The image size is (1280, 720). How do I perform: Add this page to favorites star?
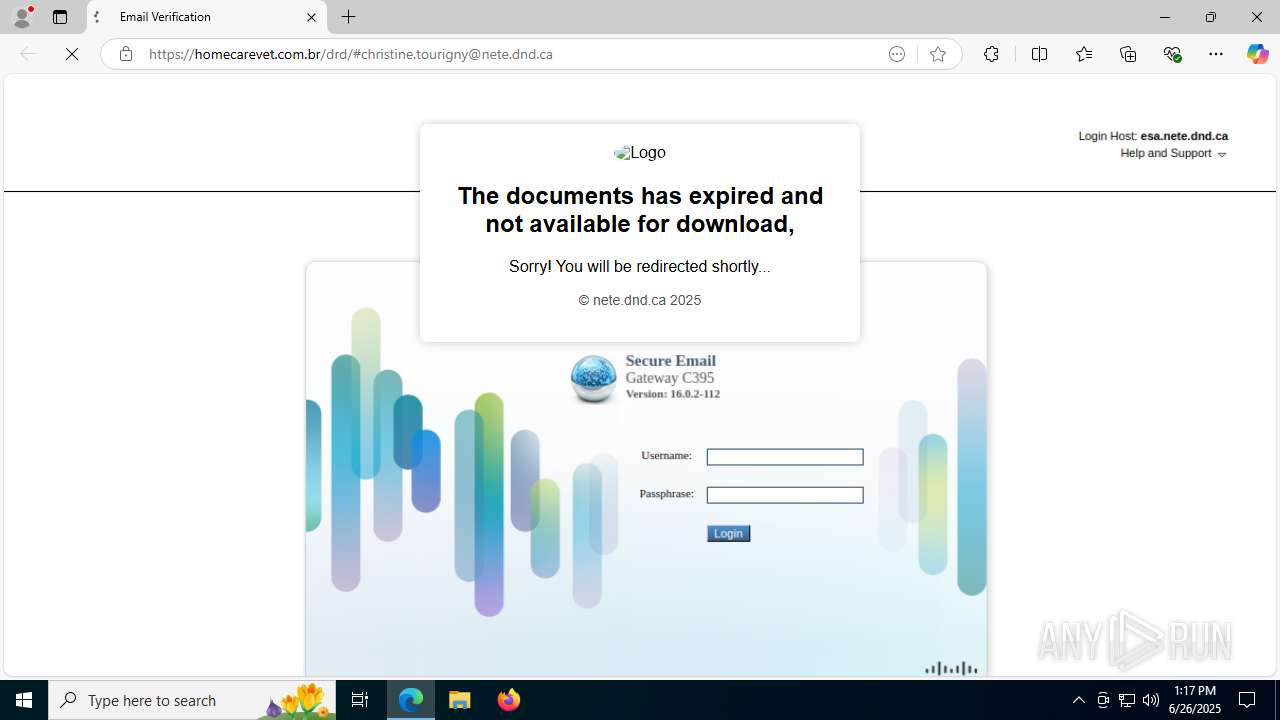point(937,54)
